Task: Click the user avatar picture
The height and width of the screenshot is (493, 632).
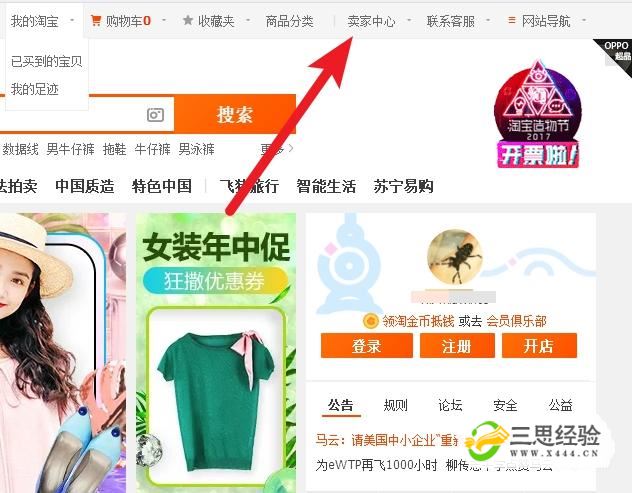Action: pyautogui.click(x=454, y=257)
